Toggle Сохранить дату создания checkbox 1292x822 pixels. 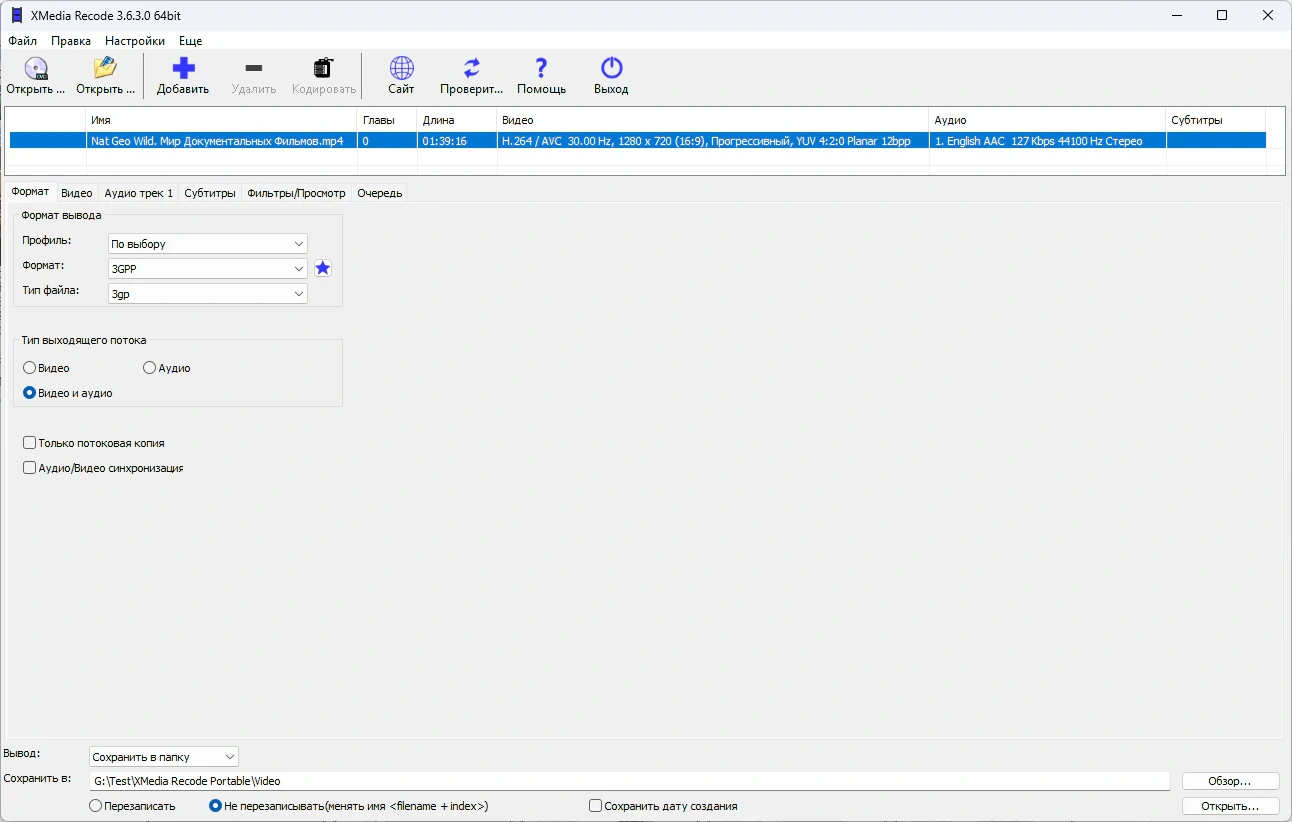click(595, 806)
